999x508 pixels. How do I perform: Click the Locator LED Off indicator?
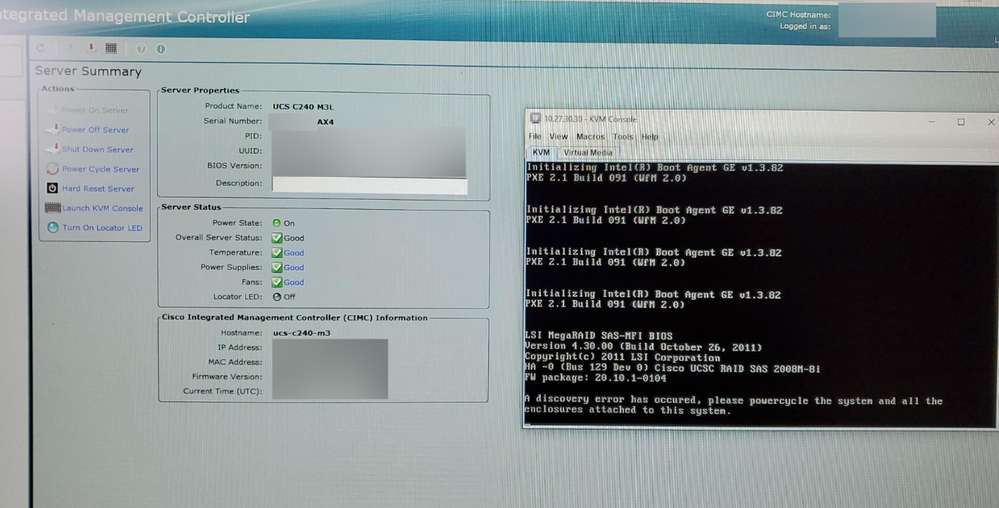pyautogui.click(x=277, y=296)
